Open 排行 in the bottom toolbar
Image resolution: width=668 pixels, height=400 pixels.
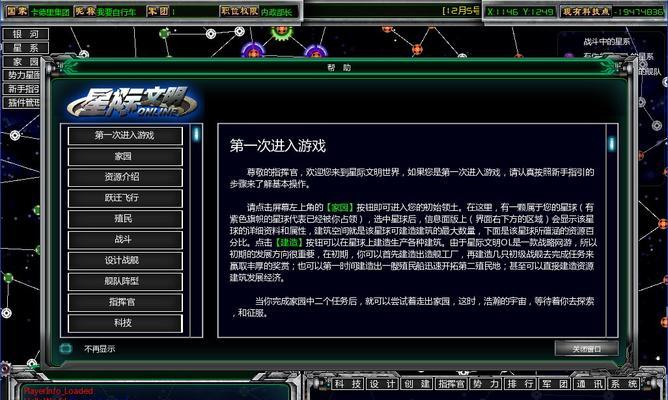(520, 384)
